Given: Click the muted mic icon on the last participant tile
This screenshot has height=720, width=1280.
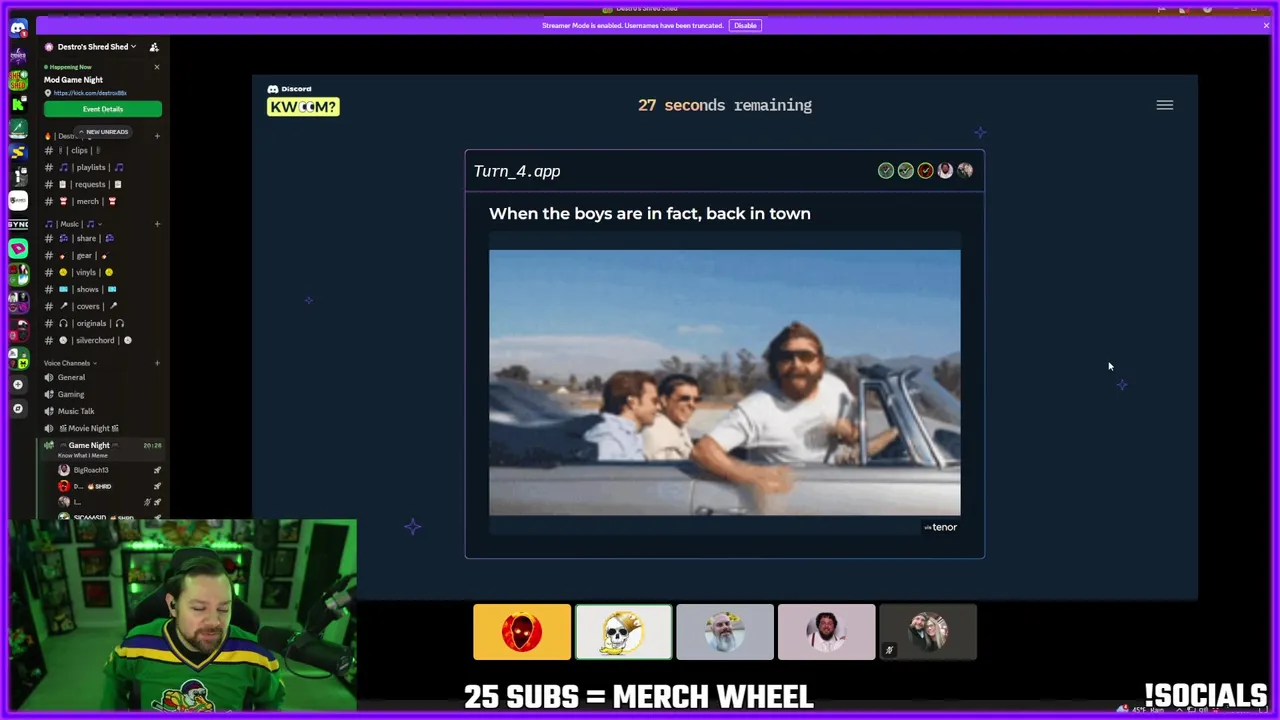Looking at the screenshot, I should (888, 650).
